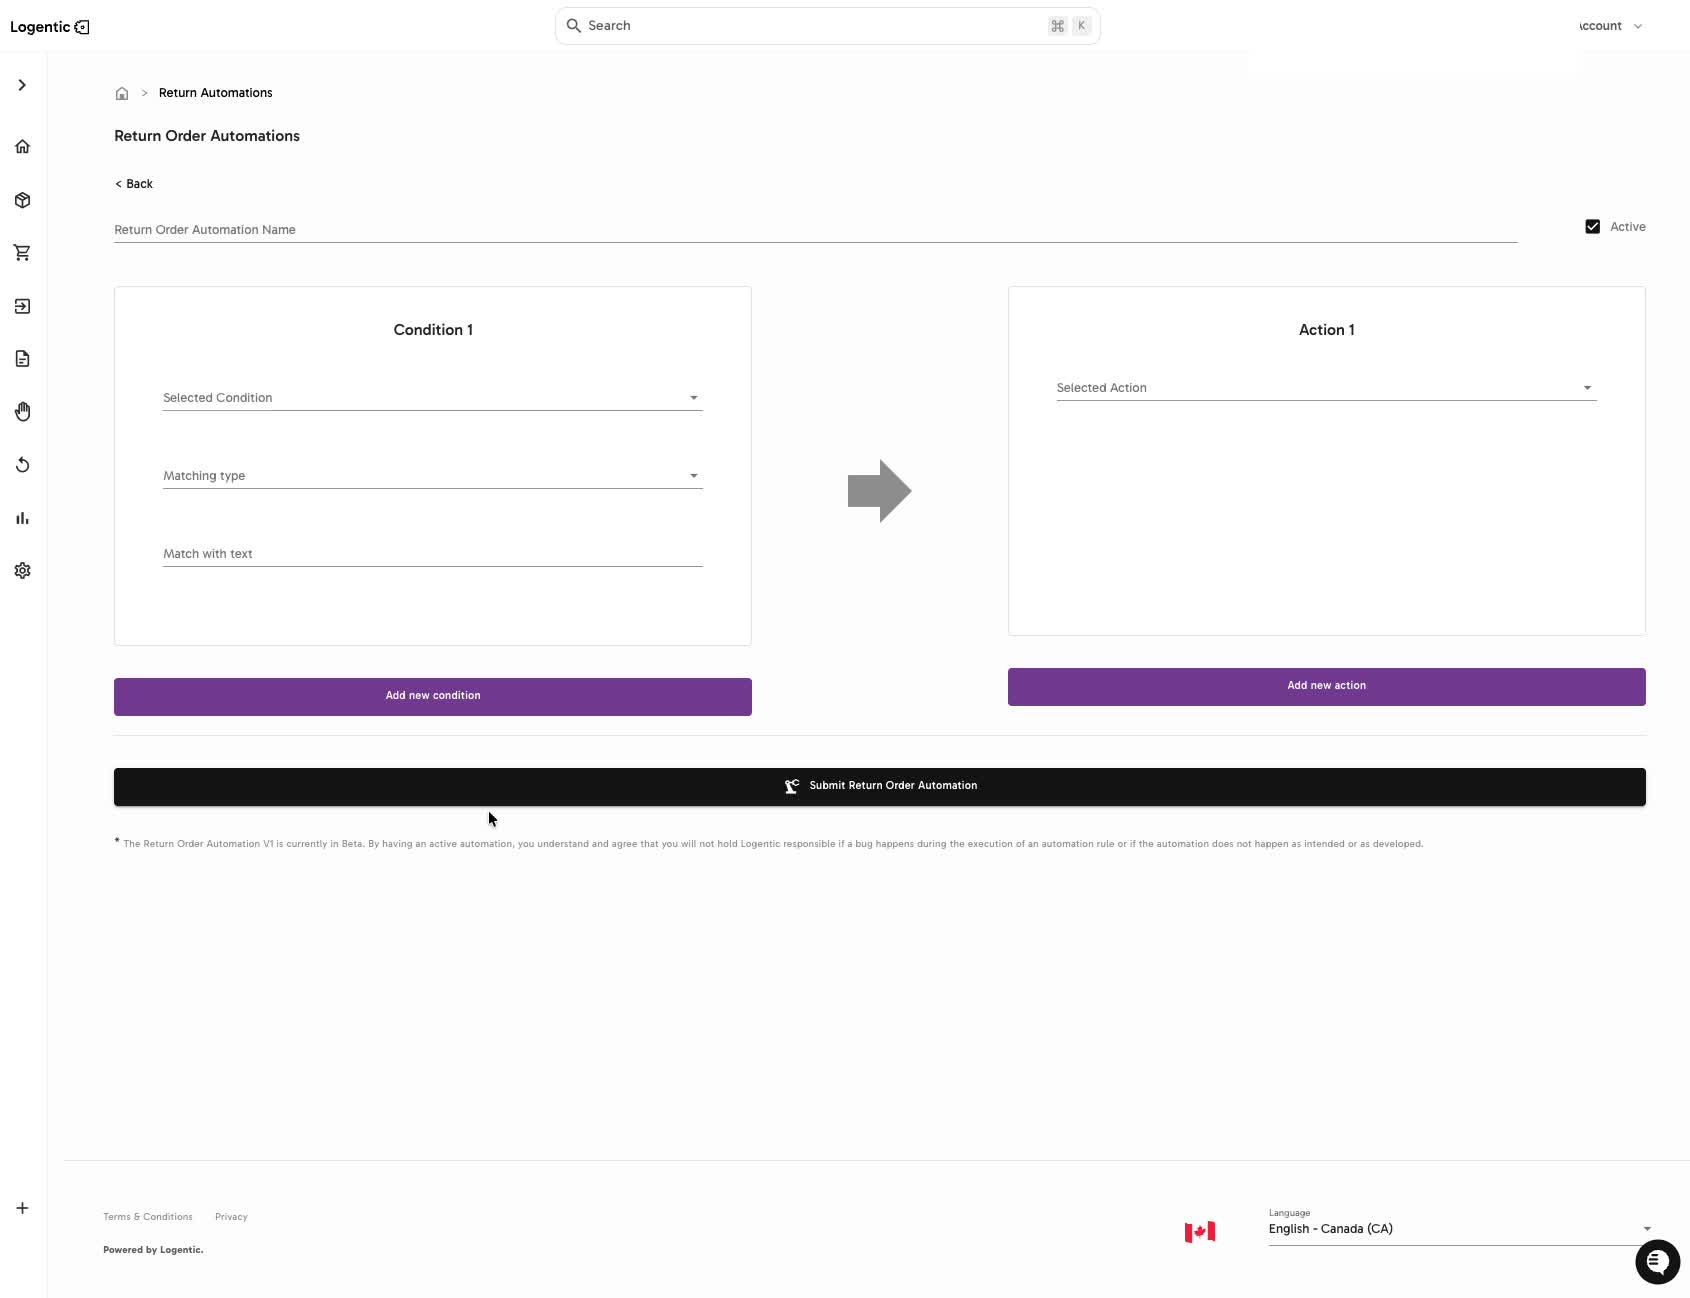
Task: Focus the Match with text field
Action: pos(432,554)
